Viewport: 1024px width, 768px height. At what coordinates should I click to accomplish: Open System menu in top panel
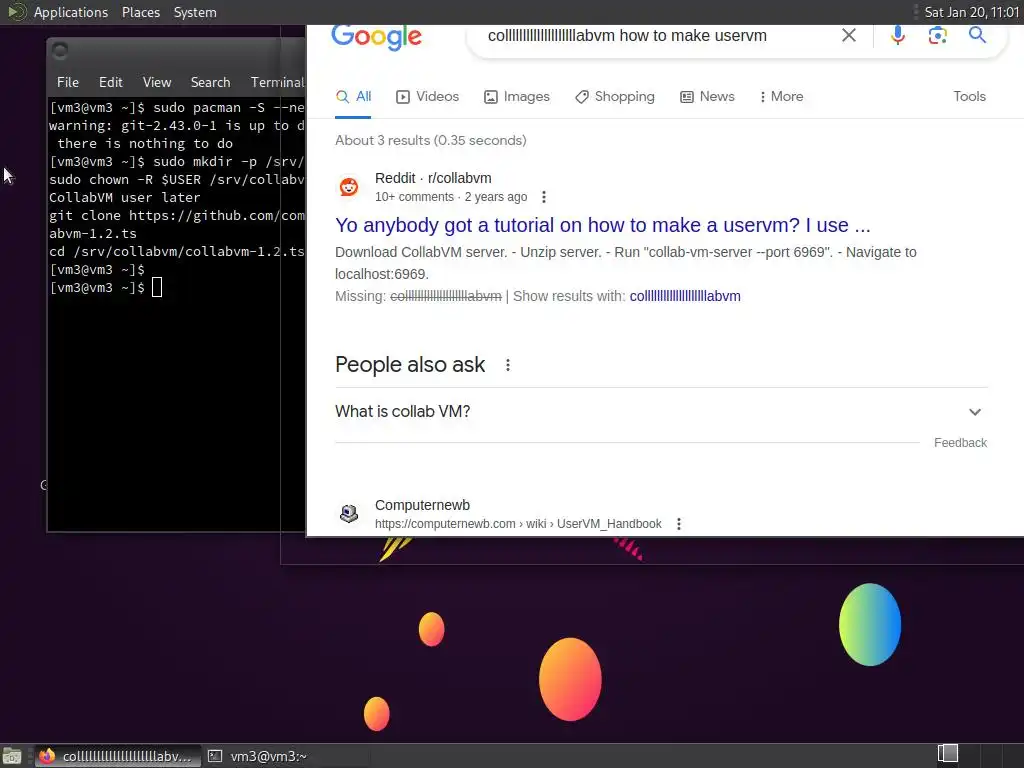point(195,12)
